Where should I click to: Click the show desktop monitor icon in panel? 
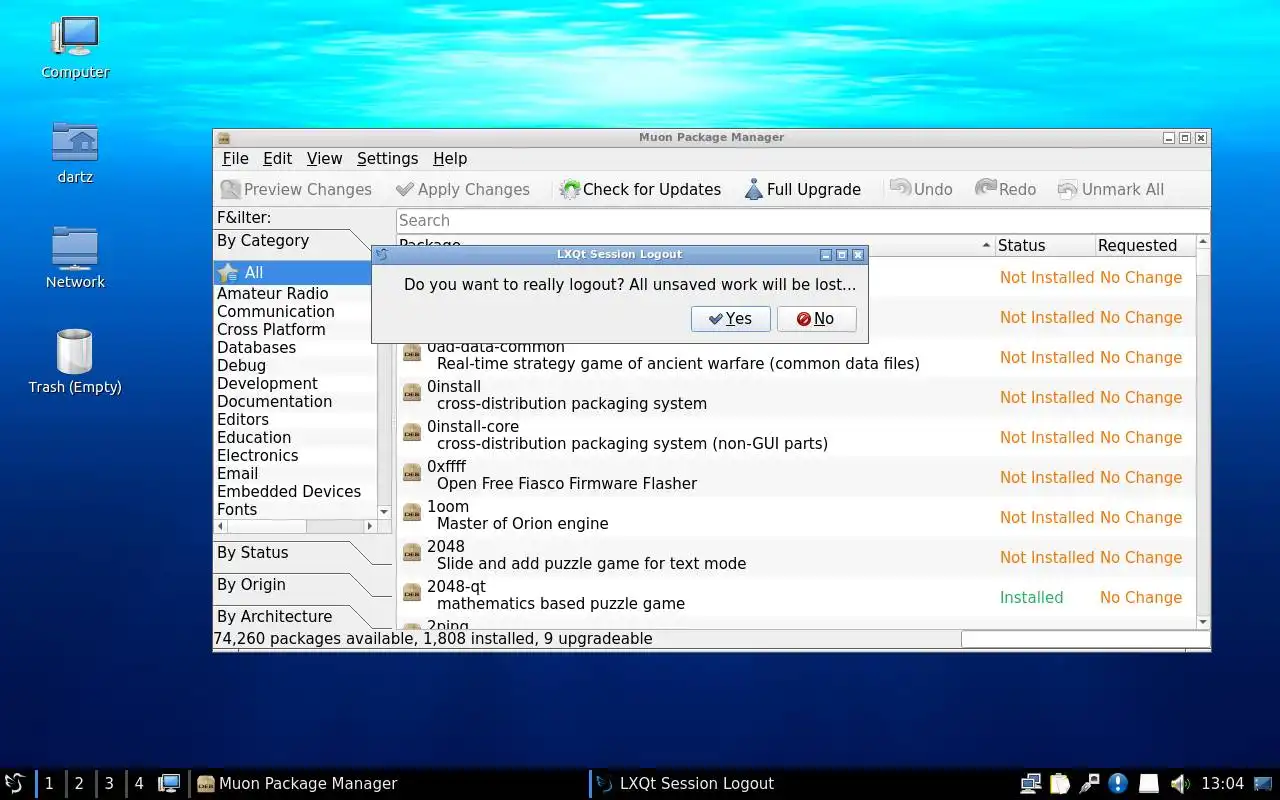(x=170, y=783)
